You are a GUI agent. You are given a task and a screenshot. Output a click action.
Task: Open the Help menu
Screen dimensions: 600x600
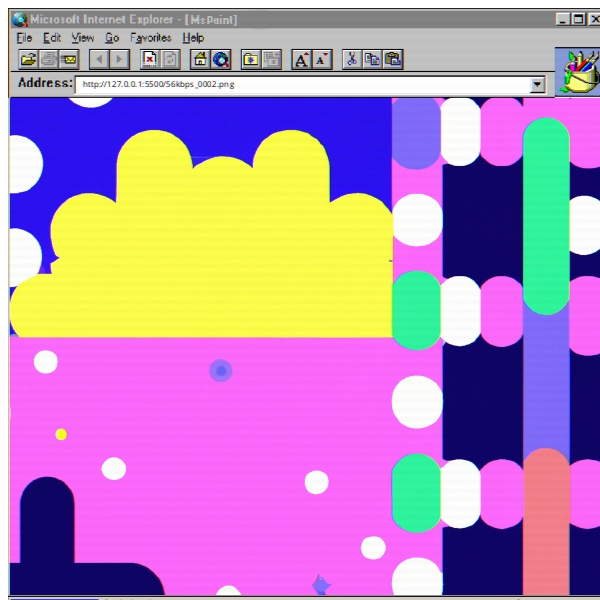click(193, 38)
